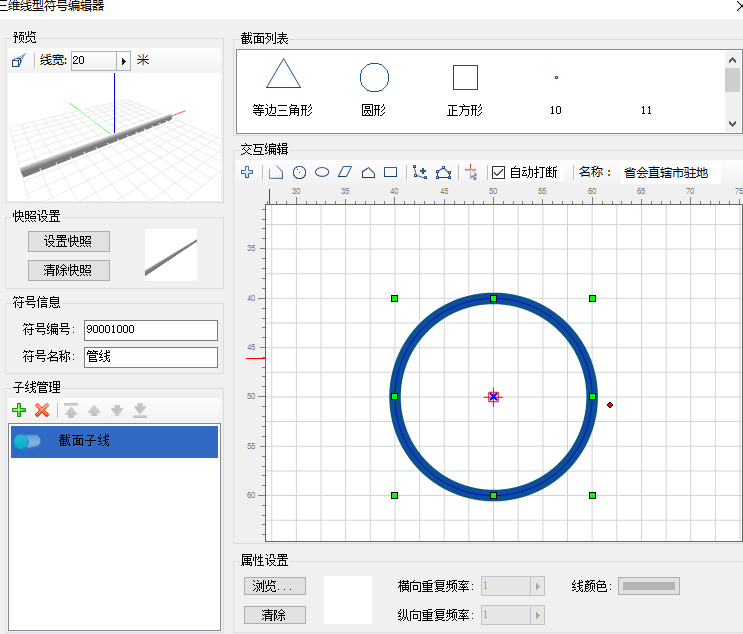
Task: Click the 清除快照 button
Action: [69, 271]
